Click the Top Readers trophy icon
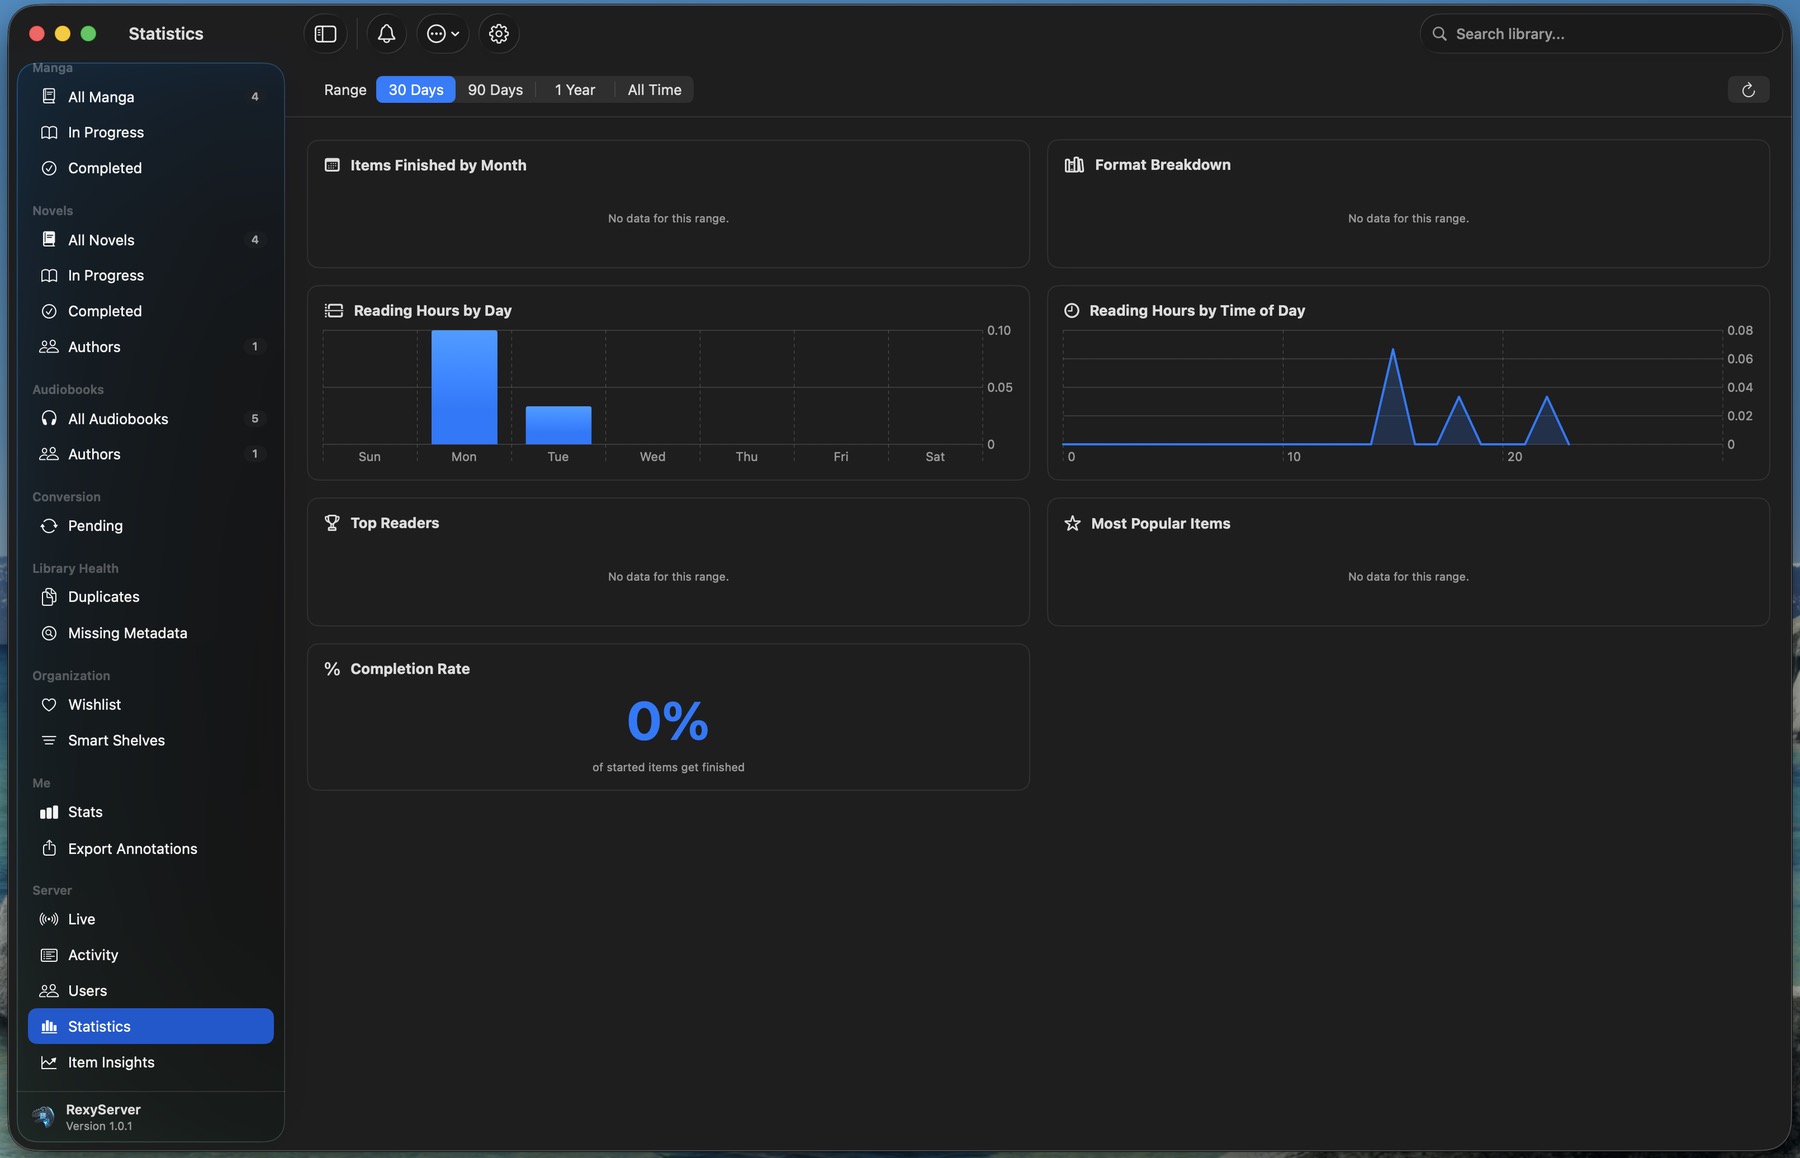1800x1158 pixels. 332,523
